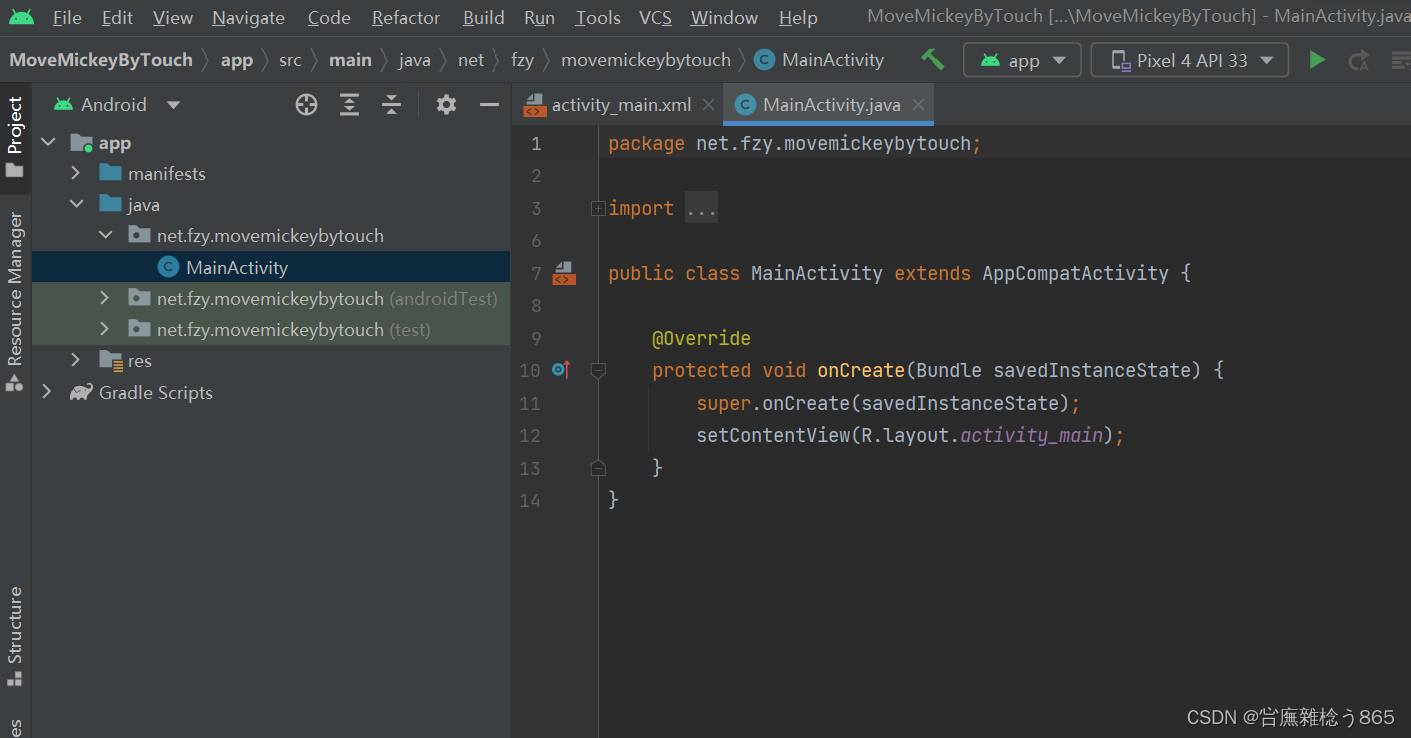1411x738 pixels.
Task: Expand the (test) package node
Action: click(x=105, y=329)
